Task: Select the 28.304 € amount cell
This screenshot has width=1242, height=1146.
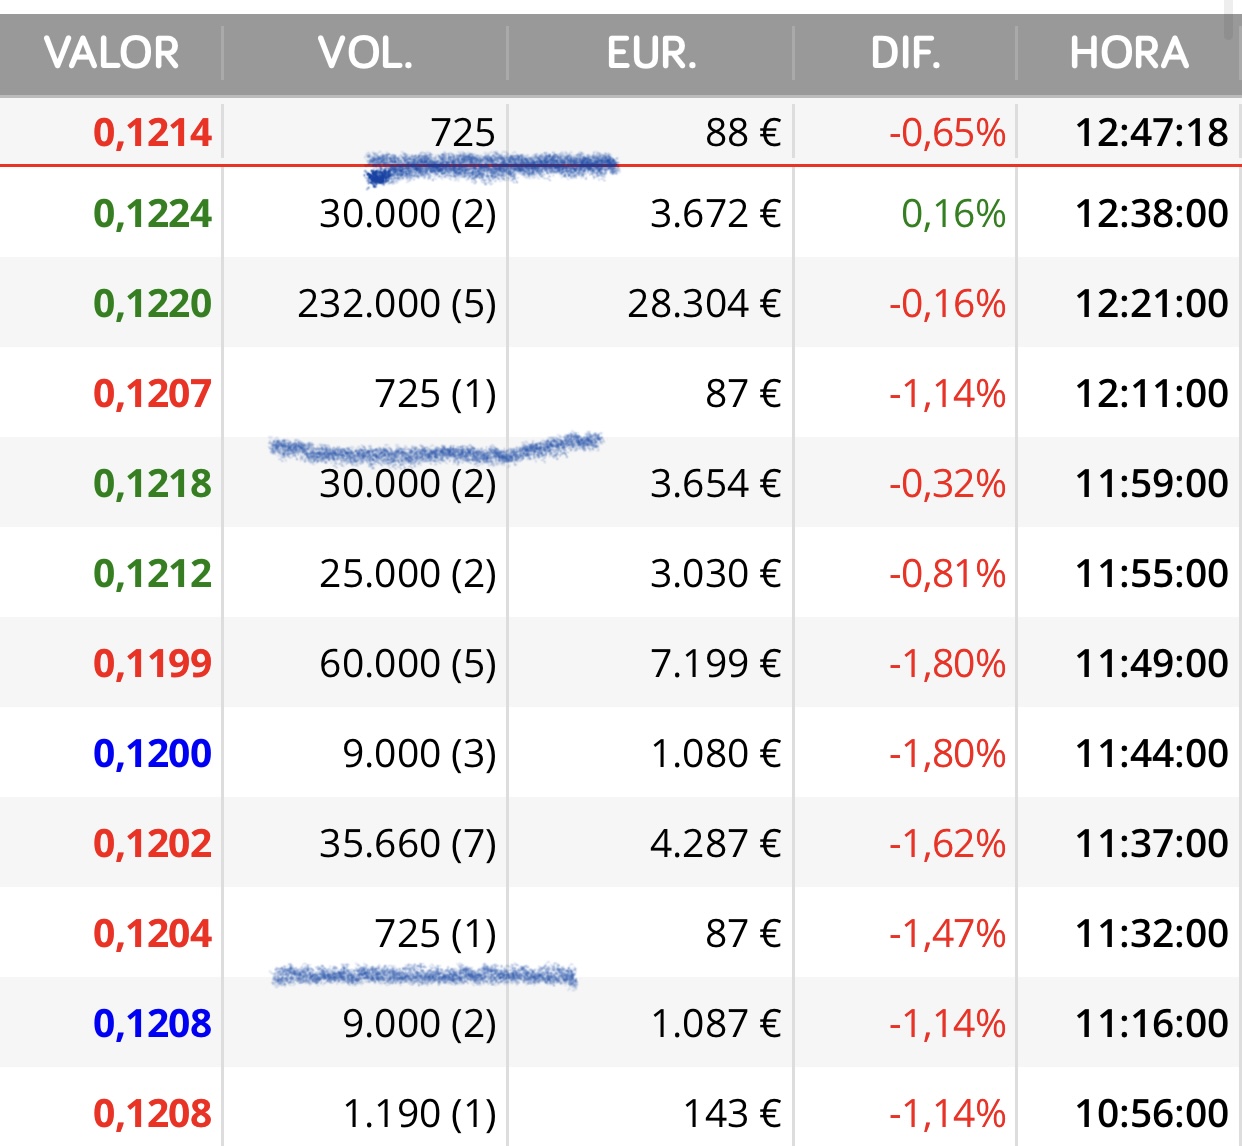Action: click(x=704, y=304)
